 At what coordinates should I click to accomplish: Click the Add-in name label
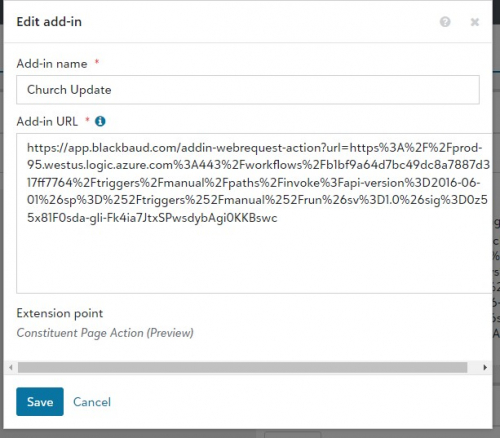(52, 63)
